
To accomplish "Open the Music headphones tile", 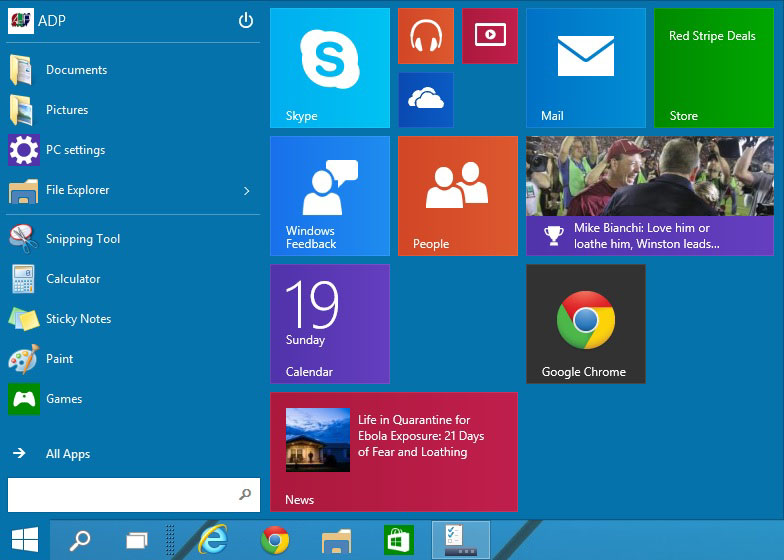I will (x=426, y=36).
